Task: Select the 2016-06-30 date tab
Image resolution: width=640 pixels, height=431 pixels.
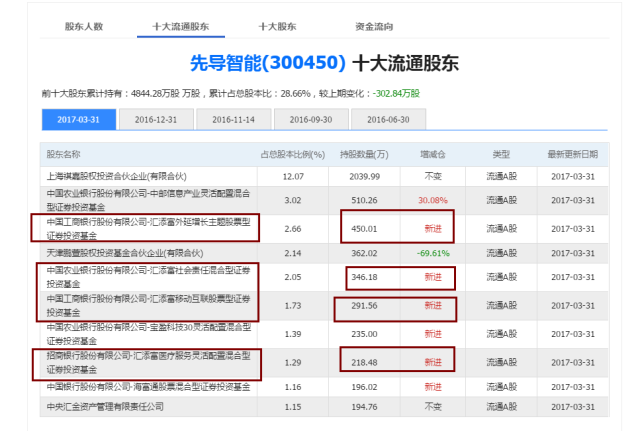Action: click(x=388, y=120)
